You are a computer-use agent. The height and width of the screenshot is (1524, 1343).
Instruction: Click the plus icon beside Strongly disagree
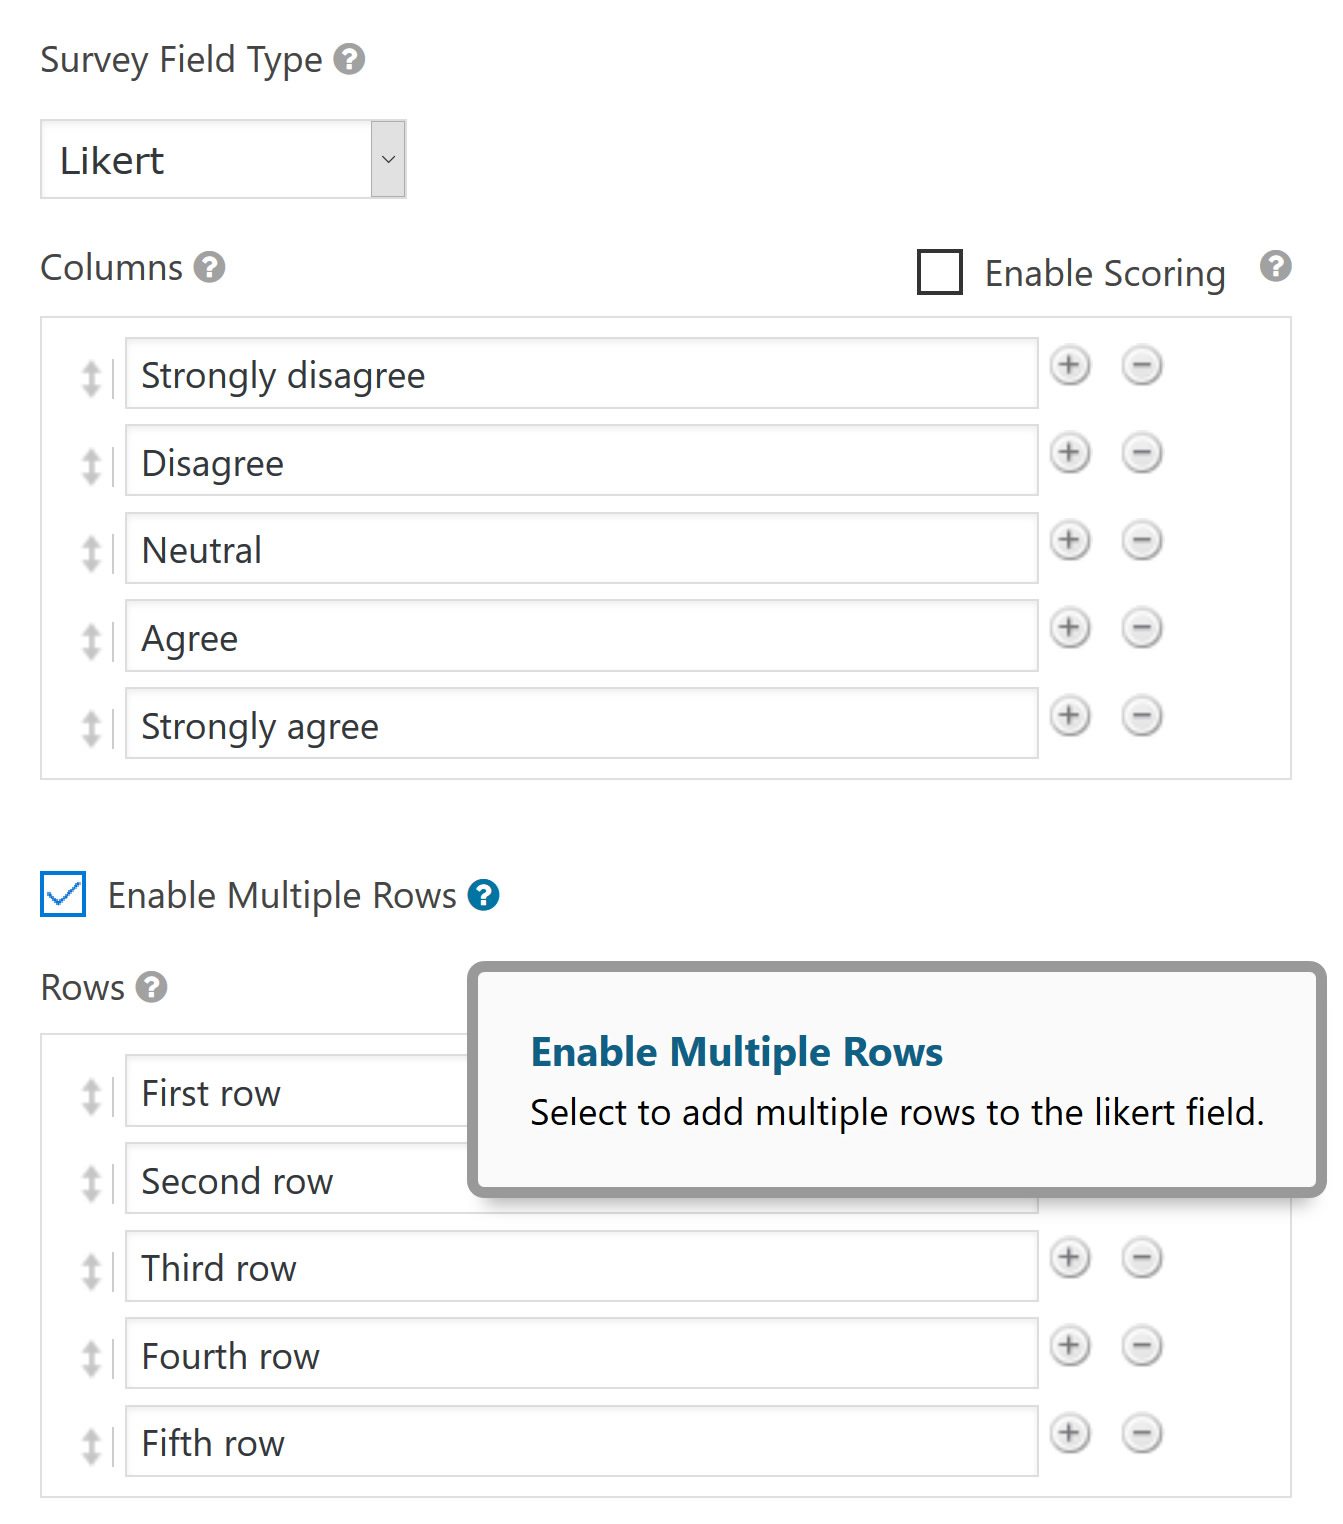(1069, 366)
